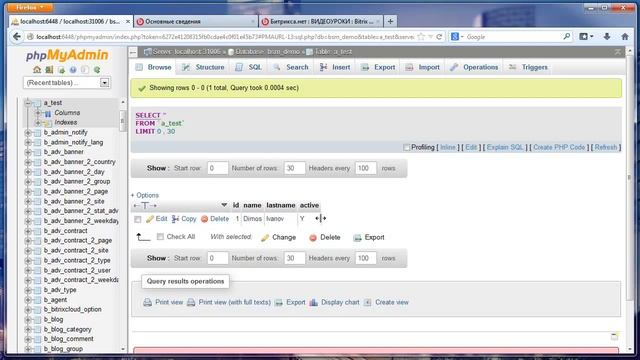The width and height of the screenshot is (640, 360).
Task: Click the Copy icon for row Dimos
Action: click(x=176, y=219)
